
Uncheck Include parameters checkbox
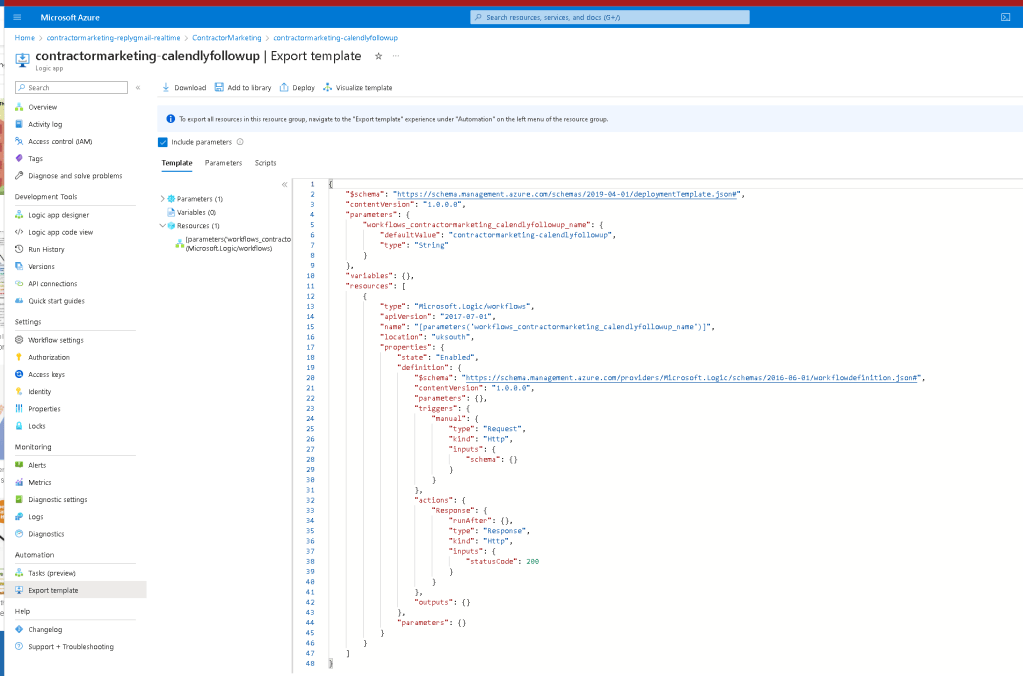[163, 142]
